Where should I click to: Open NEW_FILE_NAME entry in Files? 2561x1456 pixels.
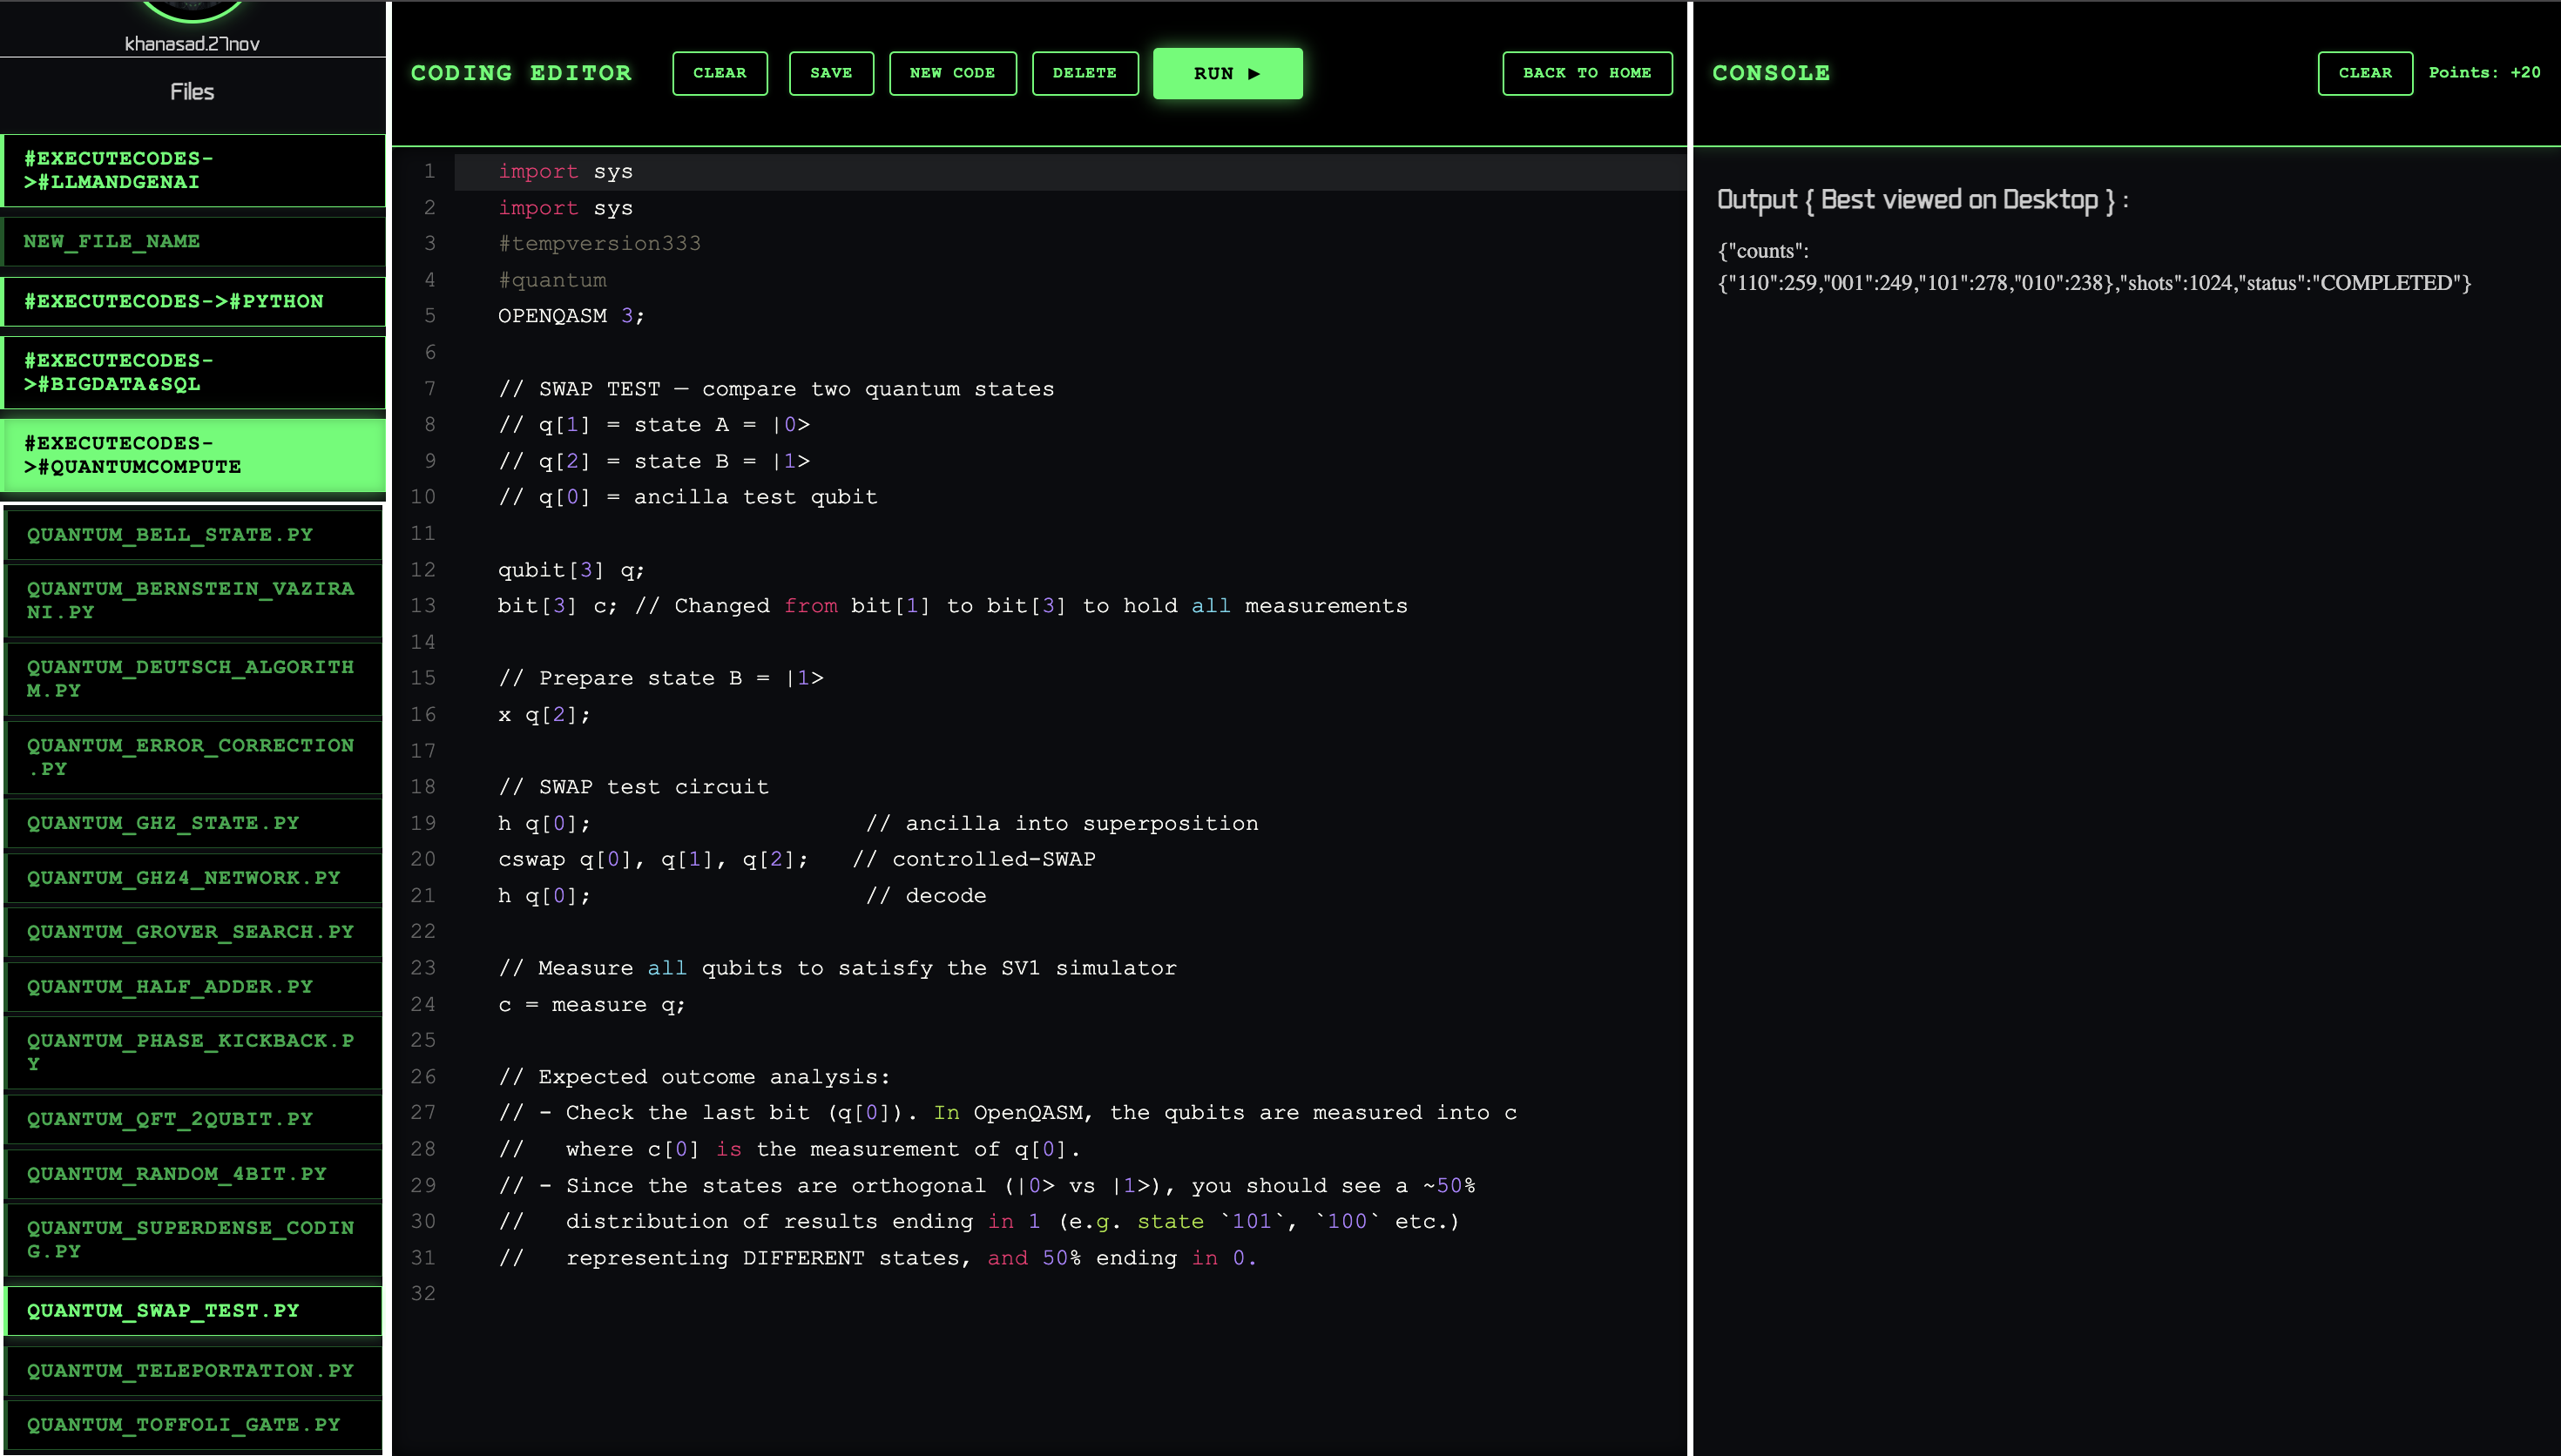(x=193, y=241)
